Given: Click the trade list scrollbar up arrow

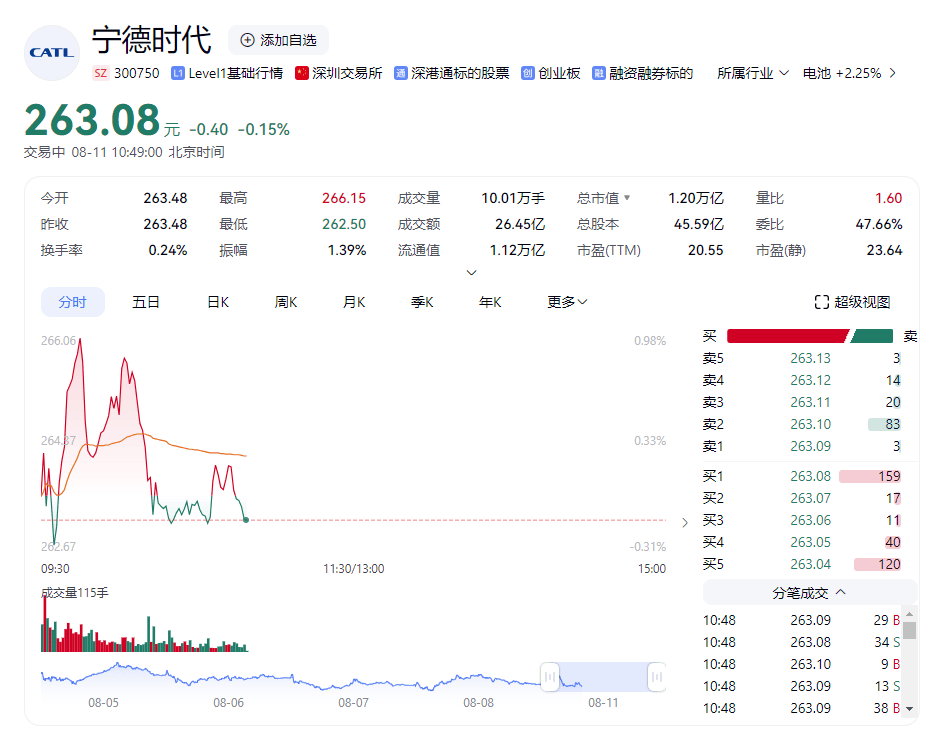Looking at the screenshot, I should 909,615.
